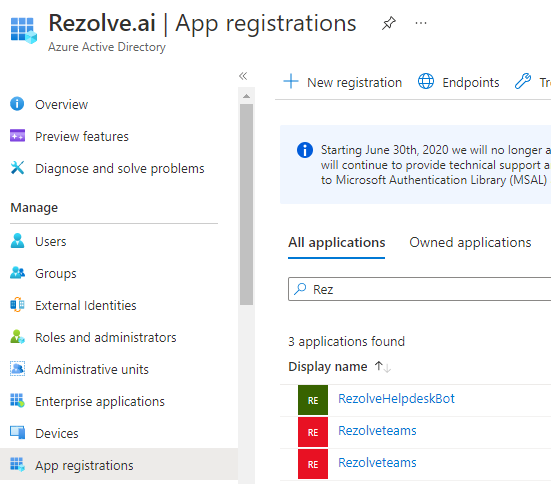Click the External Identities icon
Image resolution: width=551 pixels, height=484 pixels.
17,305
